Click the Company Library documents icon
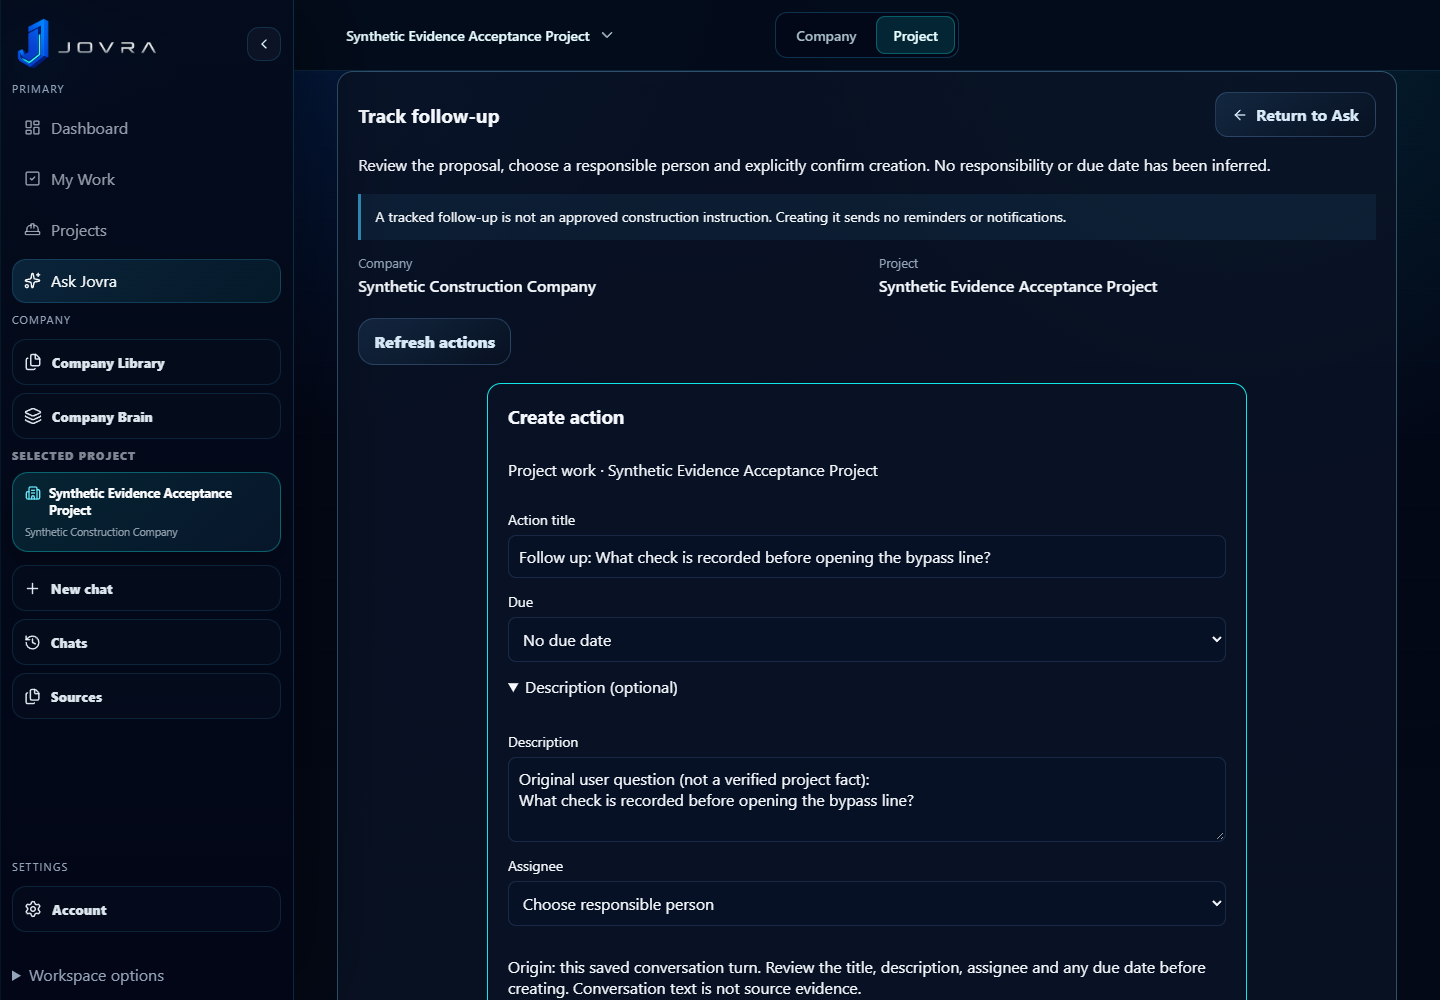This screenshot has height=1000, width=1440. 33,362
